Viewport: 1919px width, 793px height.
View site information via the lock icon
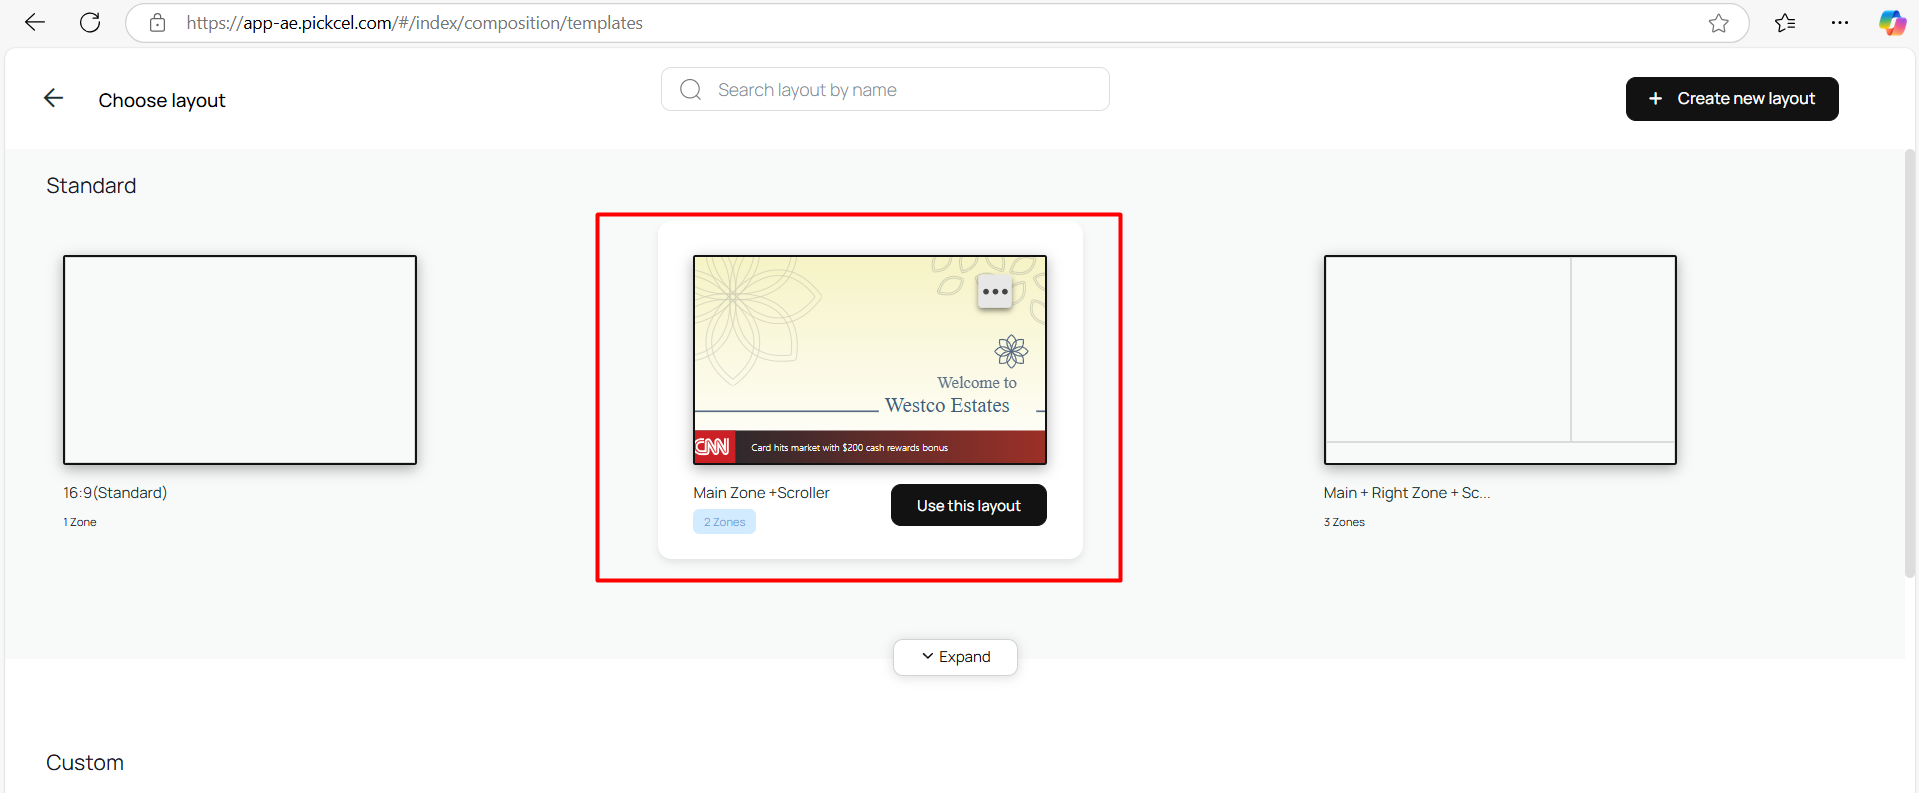coord(157,23)
